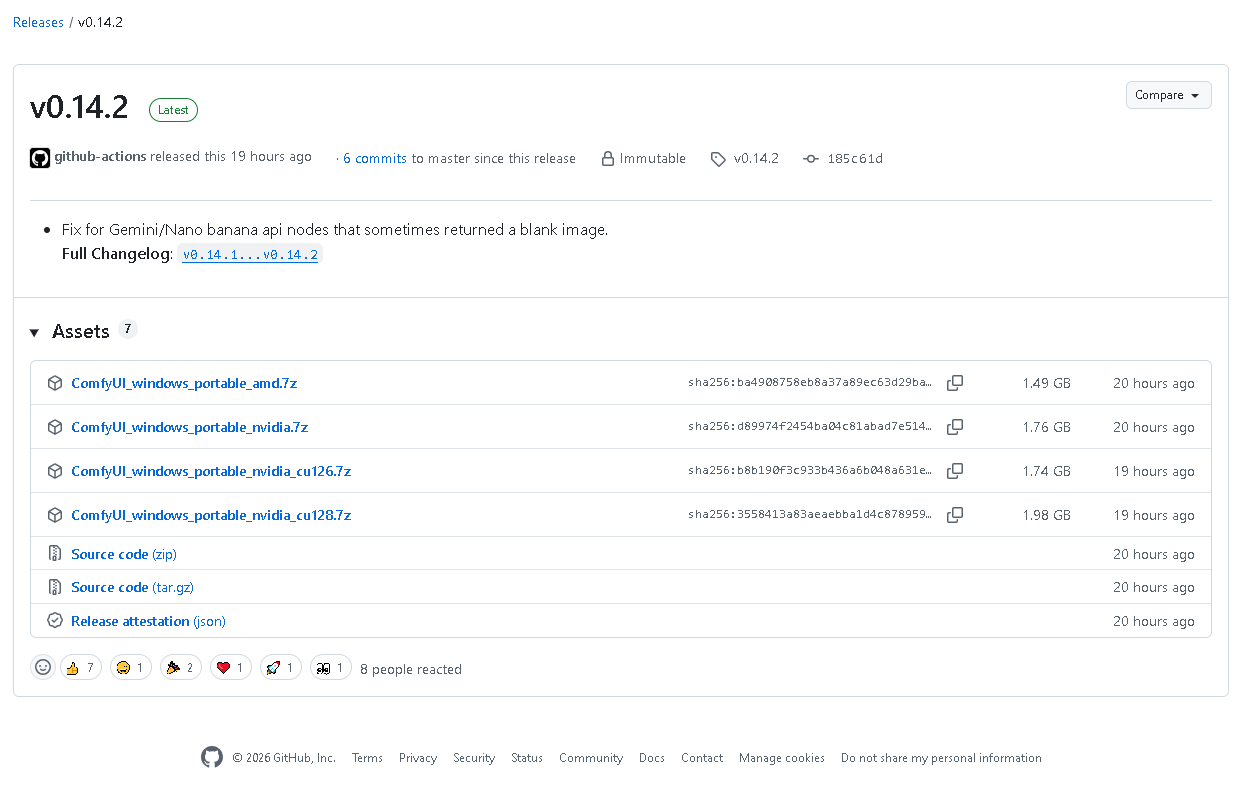The height and width of the screenshot is (789, 1248).
Task: Click the GitHub logo in the footer
Action: [212, 758]
